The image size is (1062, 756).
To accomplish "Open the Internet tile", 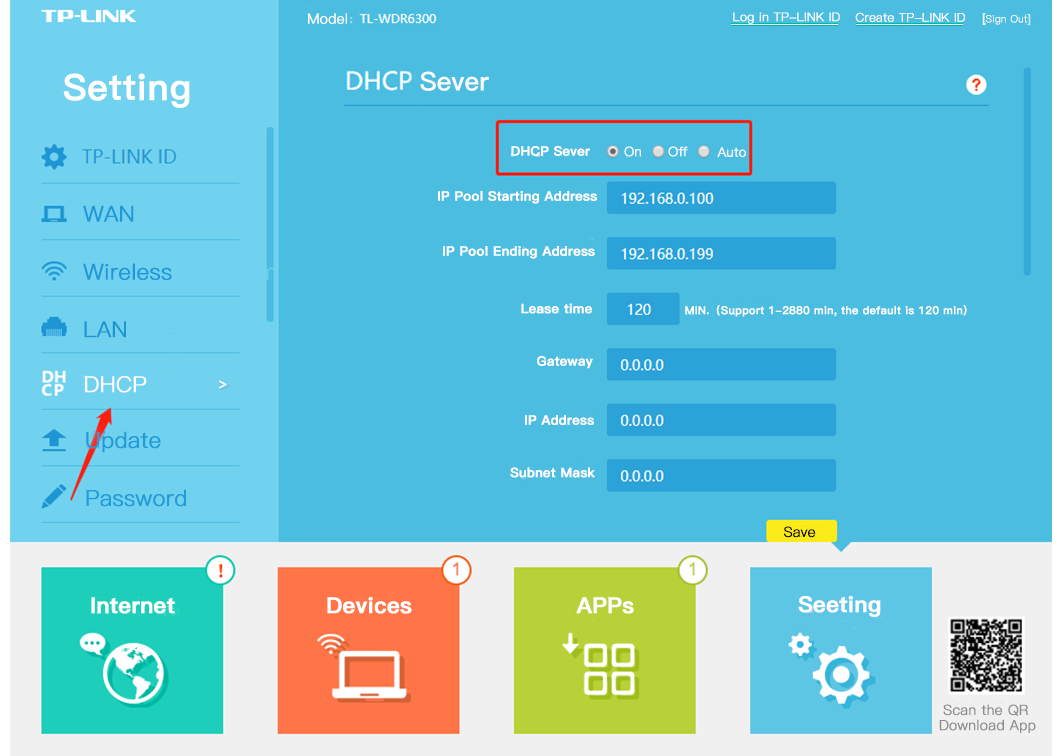I will (132, 650).
